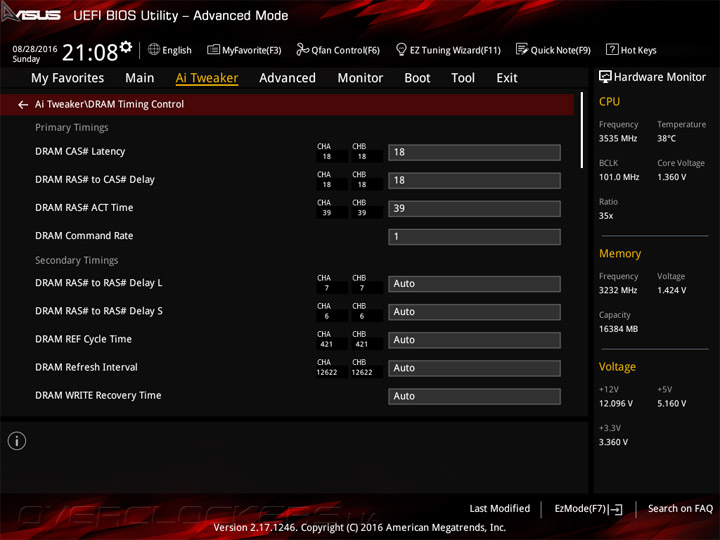Click the memory frequency 3232 MHz value

(x=618, y=291)
